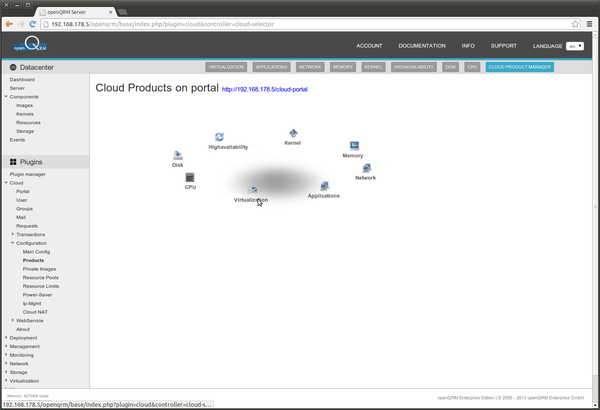Collapse the Configuration tree node
This screenshot has width=600, height=410.
pyautogui.click(x=13, y=243)
